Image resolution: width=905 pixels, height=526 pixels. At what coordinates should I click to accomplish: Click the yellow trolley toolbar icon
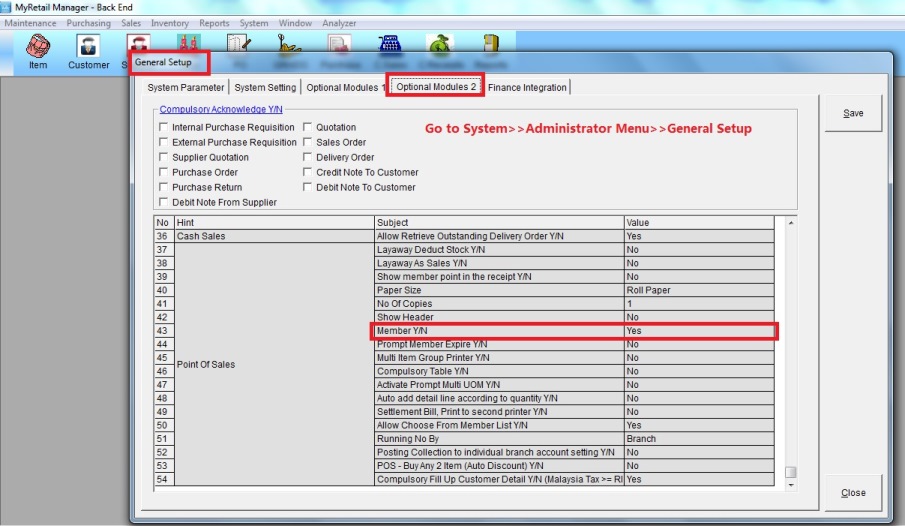288,43
